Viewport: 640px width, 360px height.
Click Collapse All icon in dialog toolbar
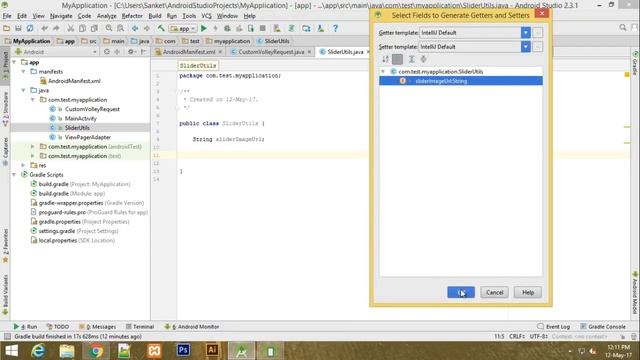pyautogui.click(x=423, y=59)
